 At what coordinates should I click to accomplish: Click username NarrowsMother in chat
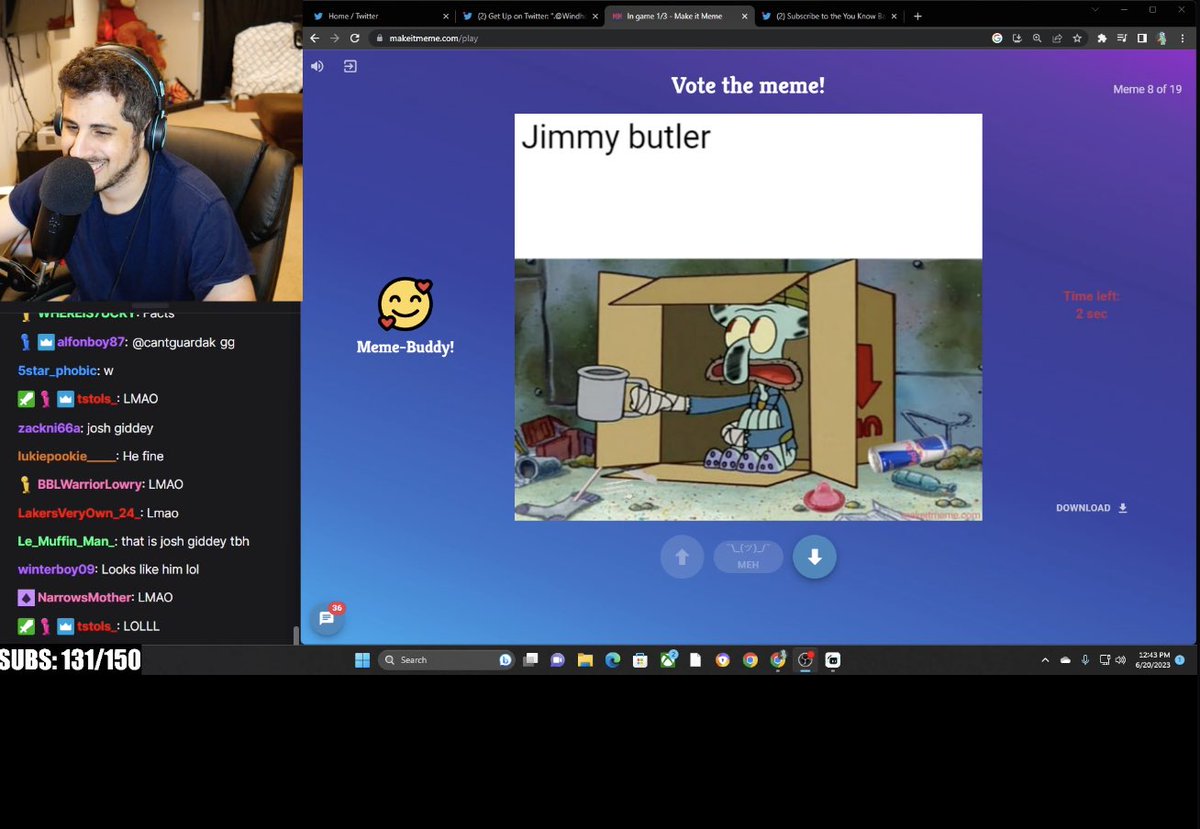(x=85, y=597)
